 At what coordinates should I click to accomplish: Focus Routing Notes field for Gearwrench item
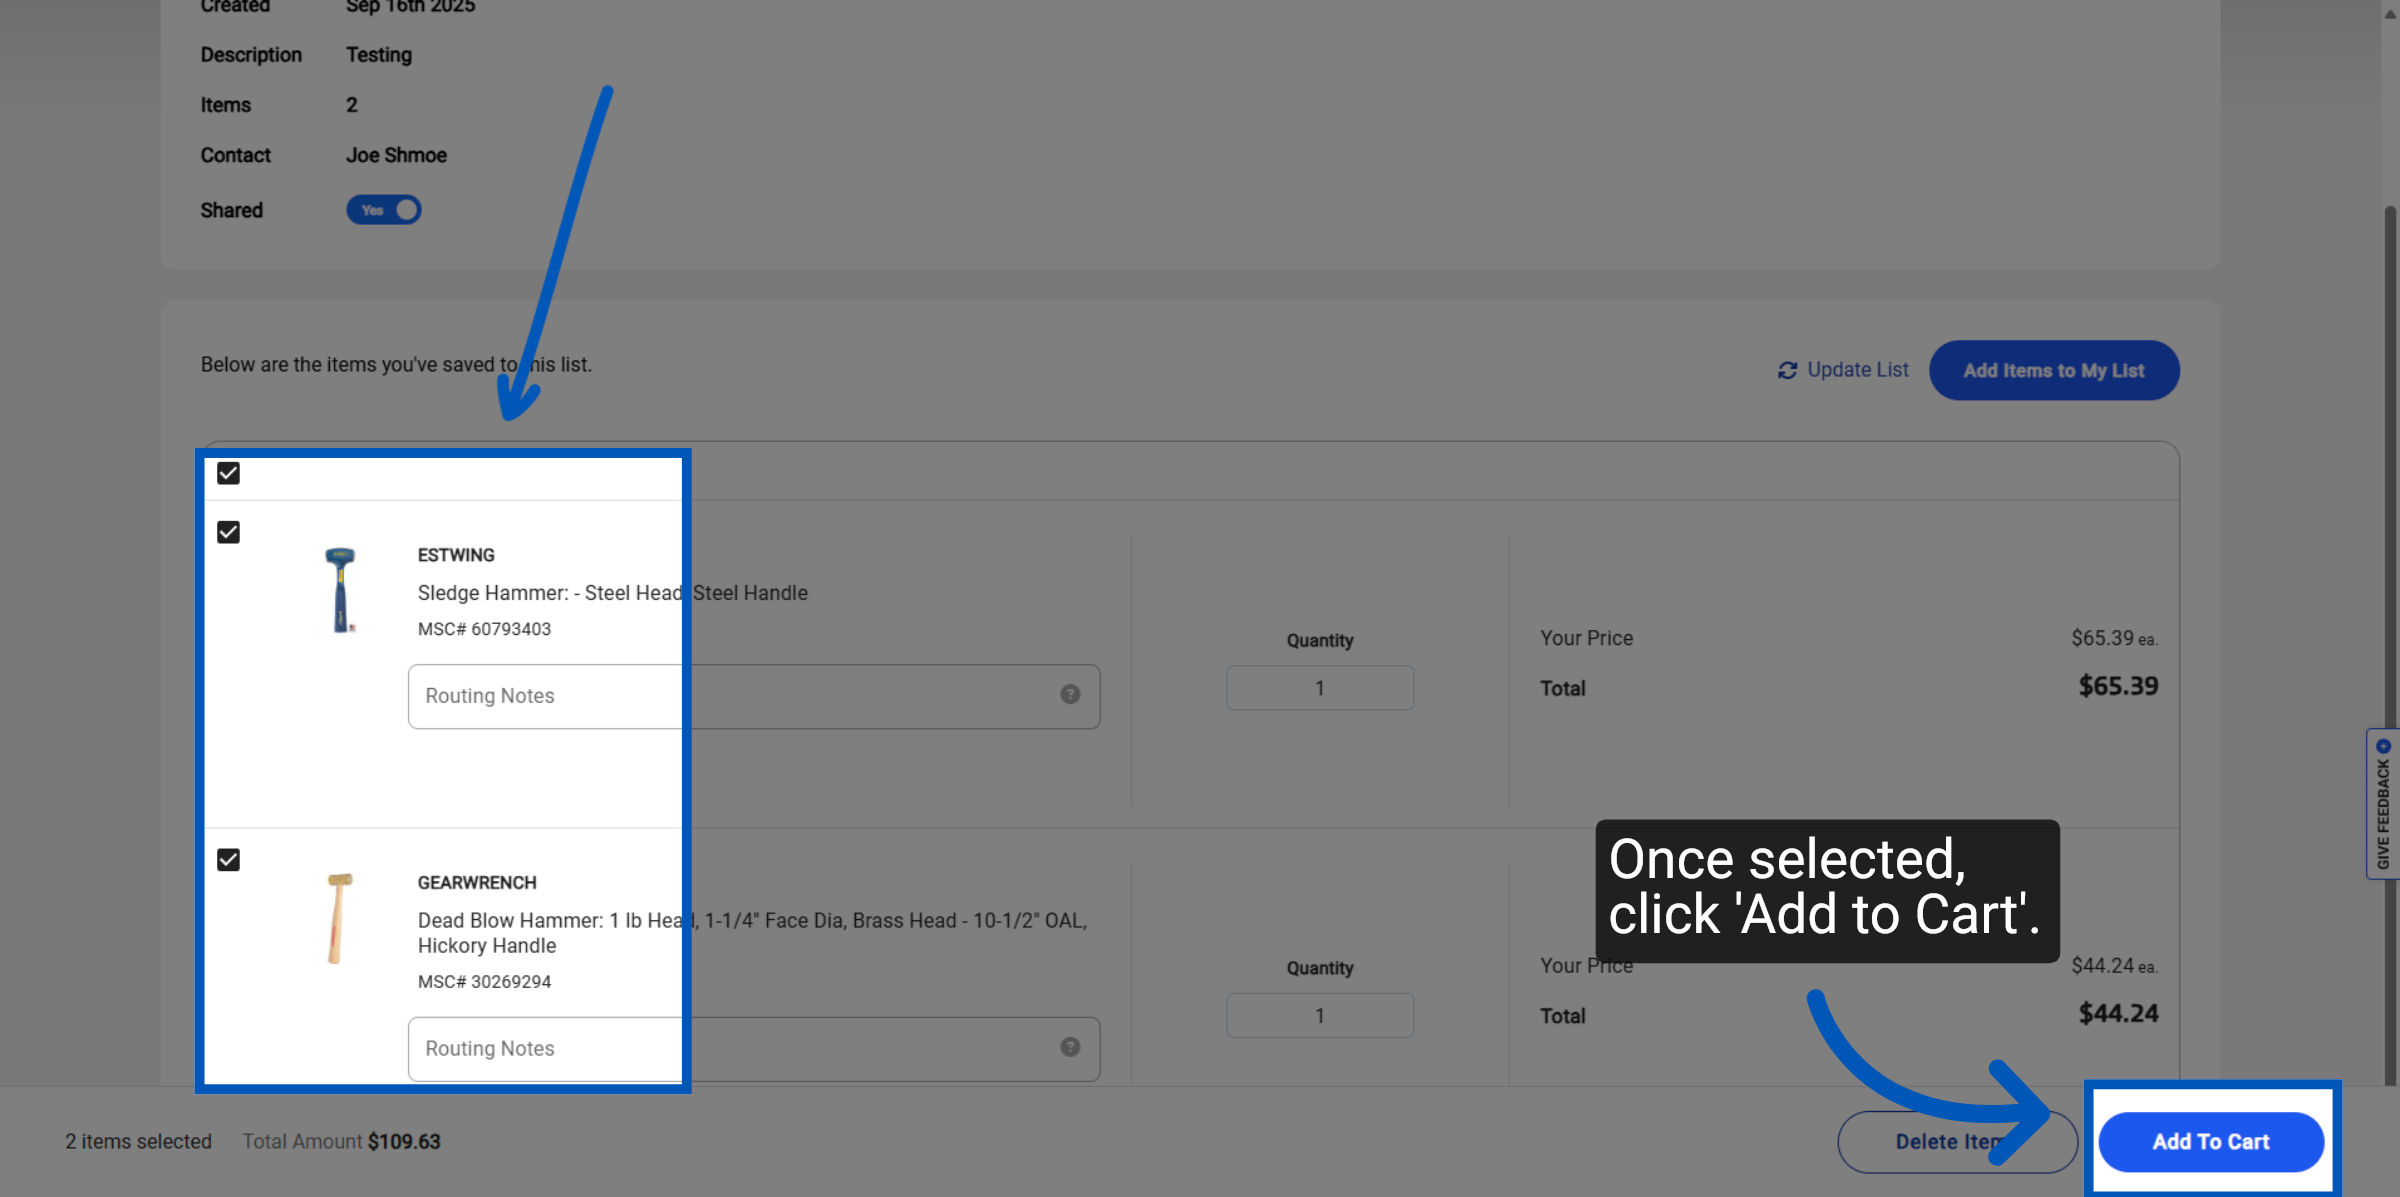pyautogui.click(x=754, y=1049)
